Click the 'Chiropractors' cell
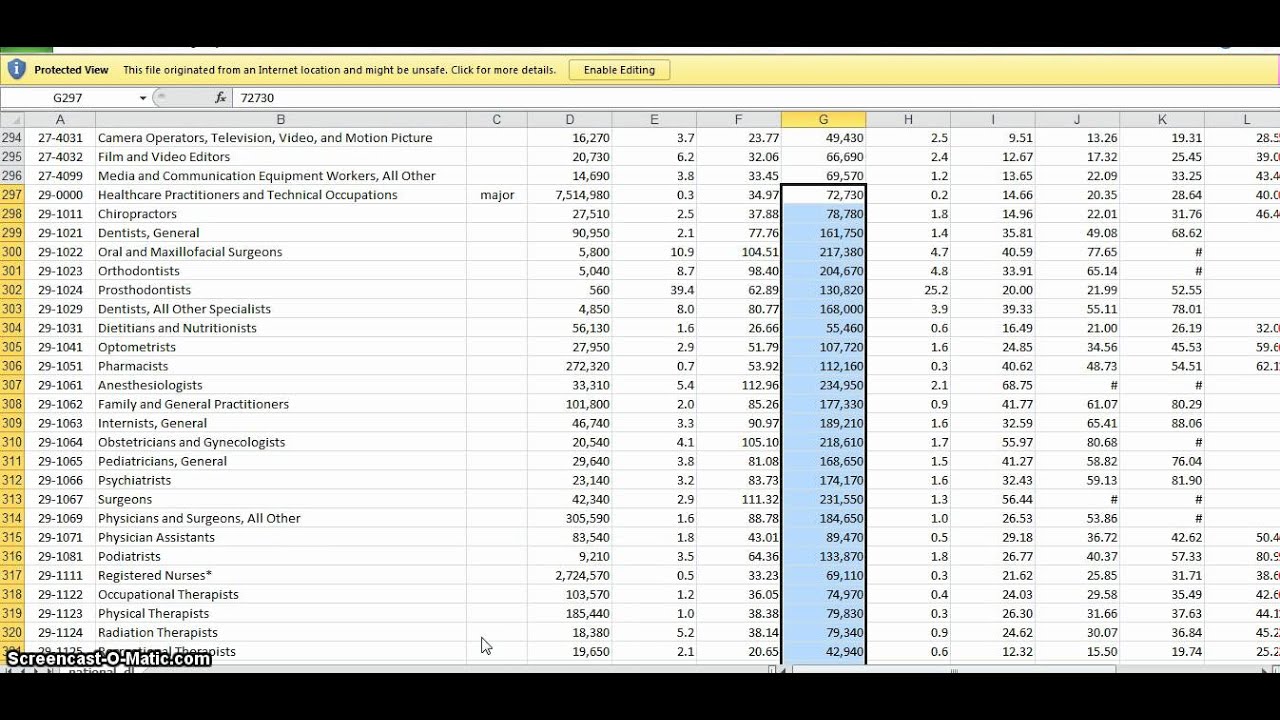 point(281,214)
